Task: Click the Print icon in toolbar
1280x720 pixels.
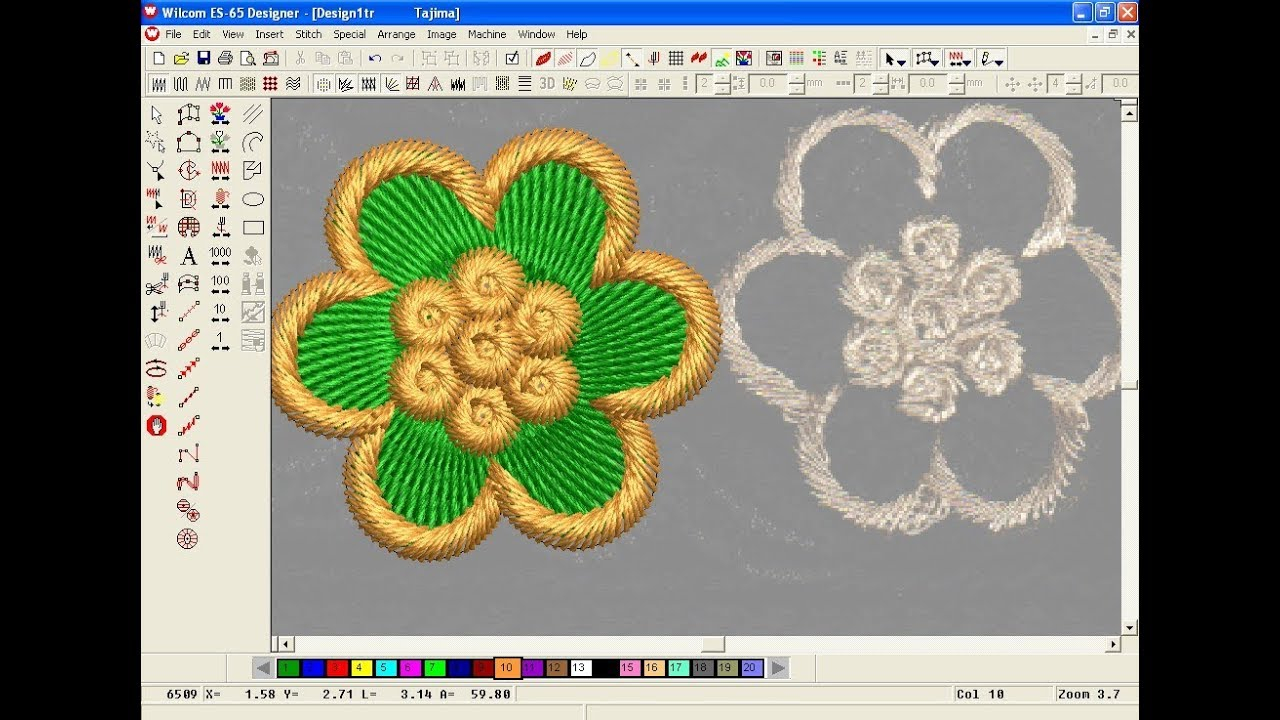Action: (226, 59)
